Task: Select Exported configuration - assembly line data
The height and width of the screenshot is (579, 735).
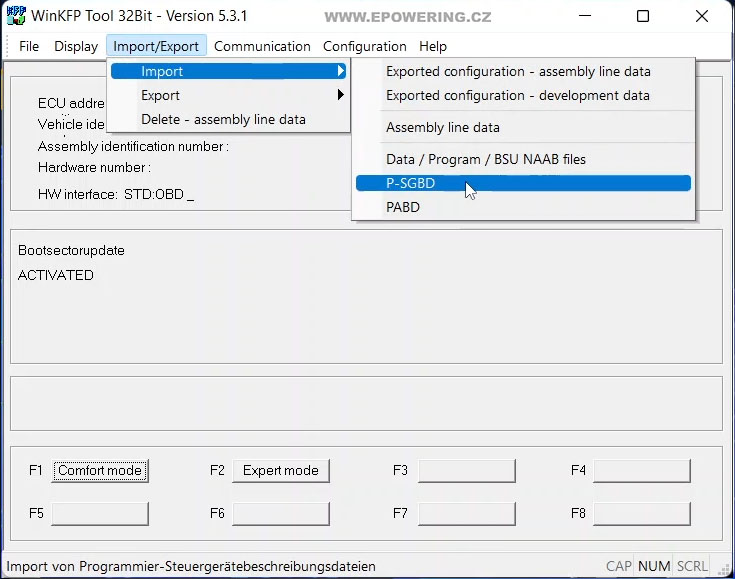Action: coord(523,71)
